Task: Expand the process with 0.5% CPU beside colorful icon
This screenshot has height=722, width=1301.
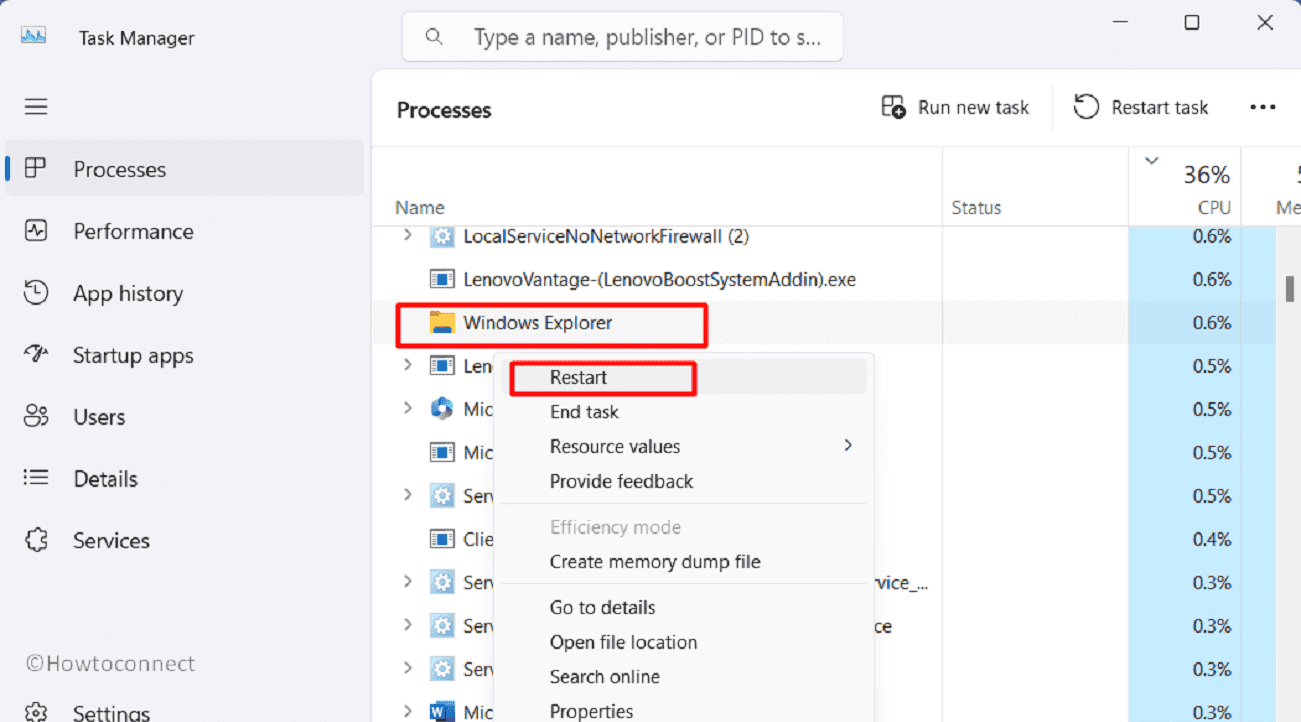Action: [x=407, y=408]
